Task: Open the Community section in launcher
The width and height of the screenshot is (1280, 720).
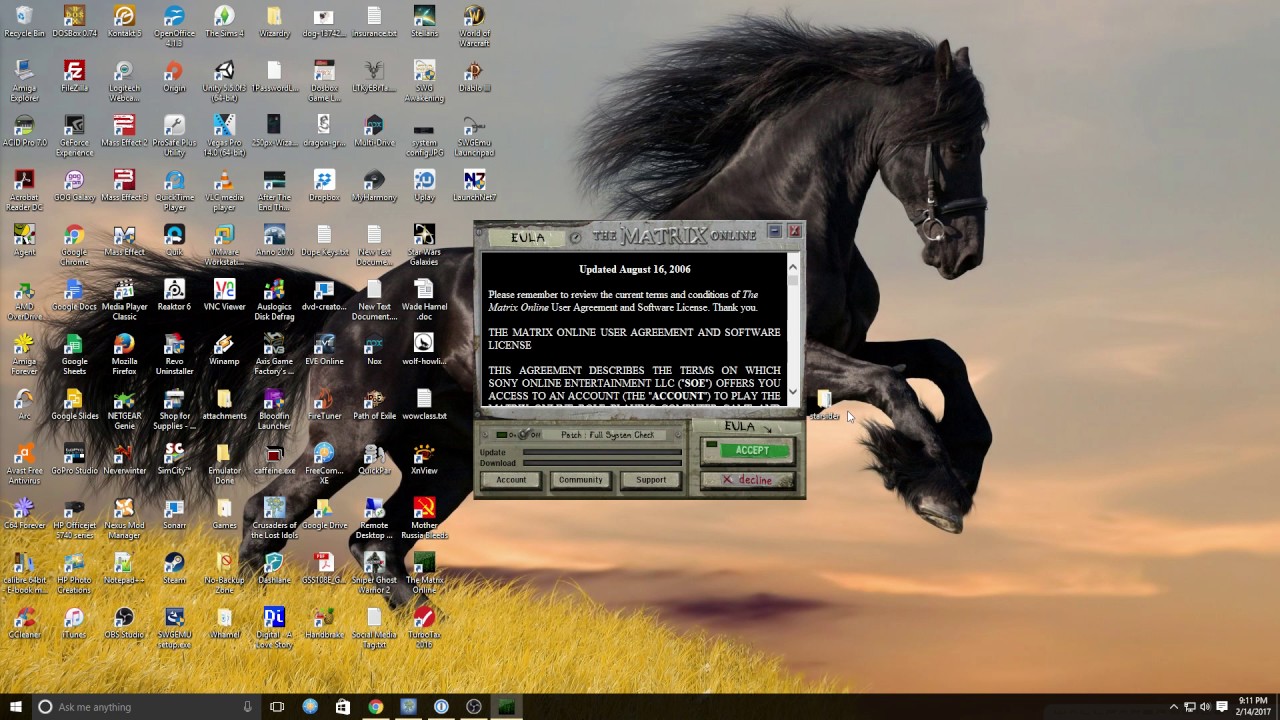Action: [x=580, y=480]
